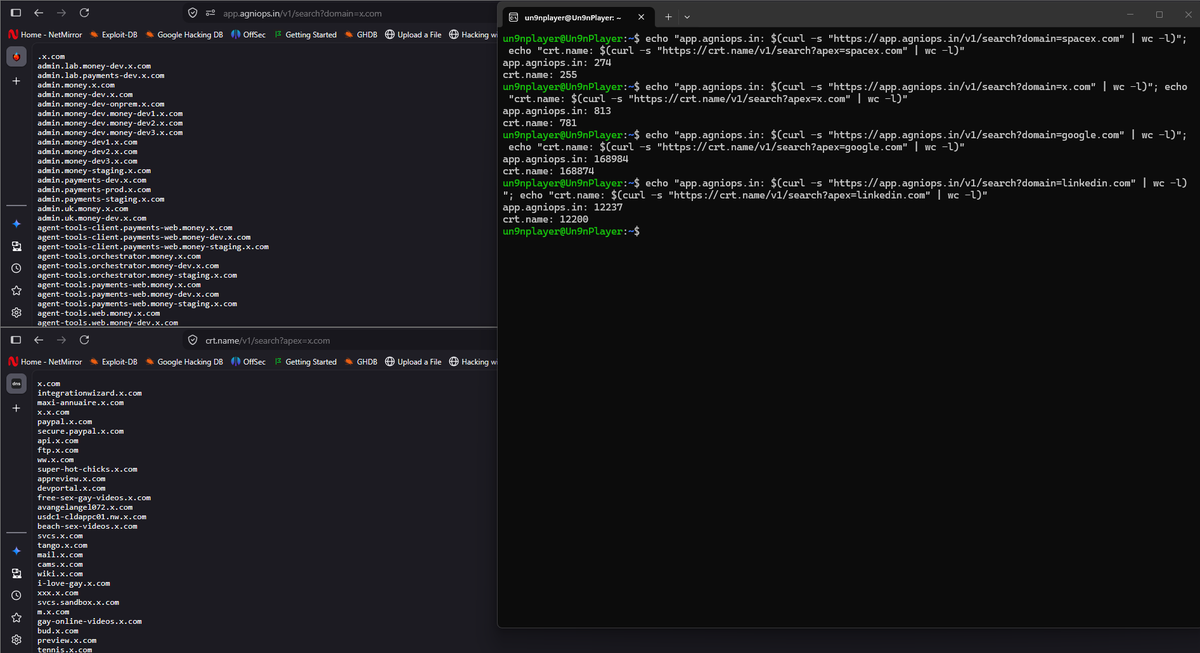This screenshot has height=653, width=1200.
Task: Open OffSec bookmark in agniops window
Action: coord(248,34)
